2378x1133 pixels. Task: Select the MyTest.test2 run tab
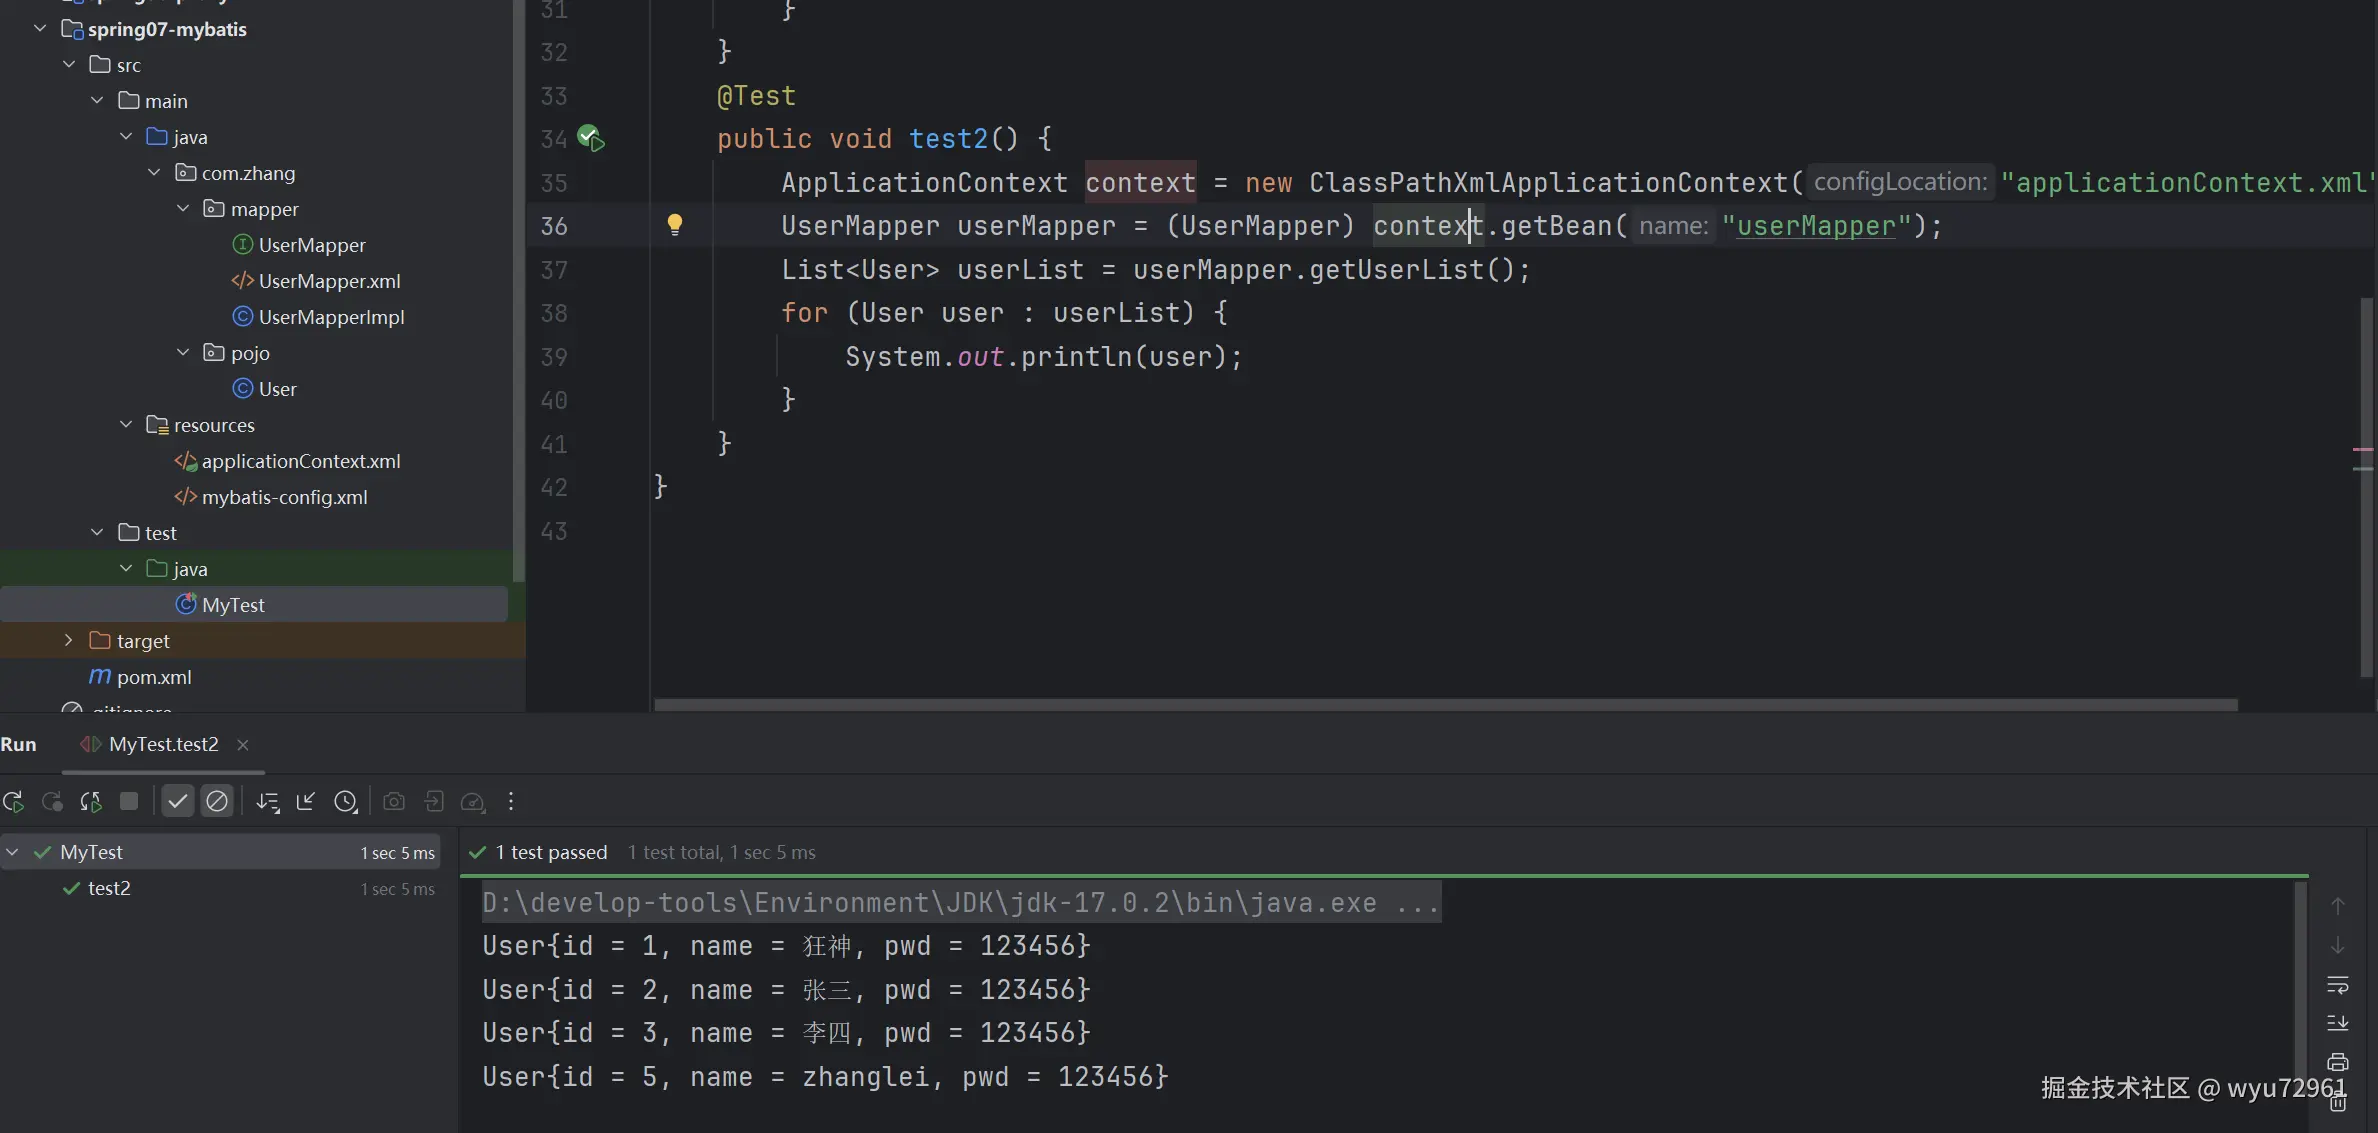pyautogui.click(x=163, y=745)
